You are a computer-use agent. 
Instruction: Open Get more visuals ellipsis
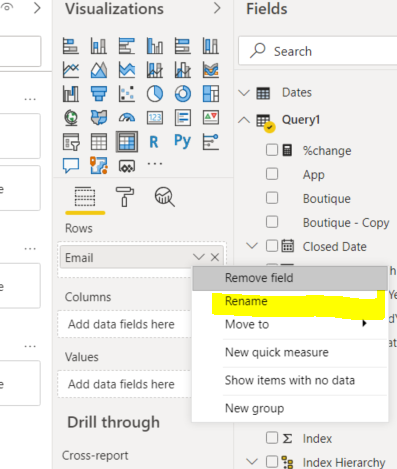pos(155,163)
